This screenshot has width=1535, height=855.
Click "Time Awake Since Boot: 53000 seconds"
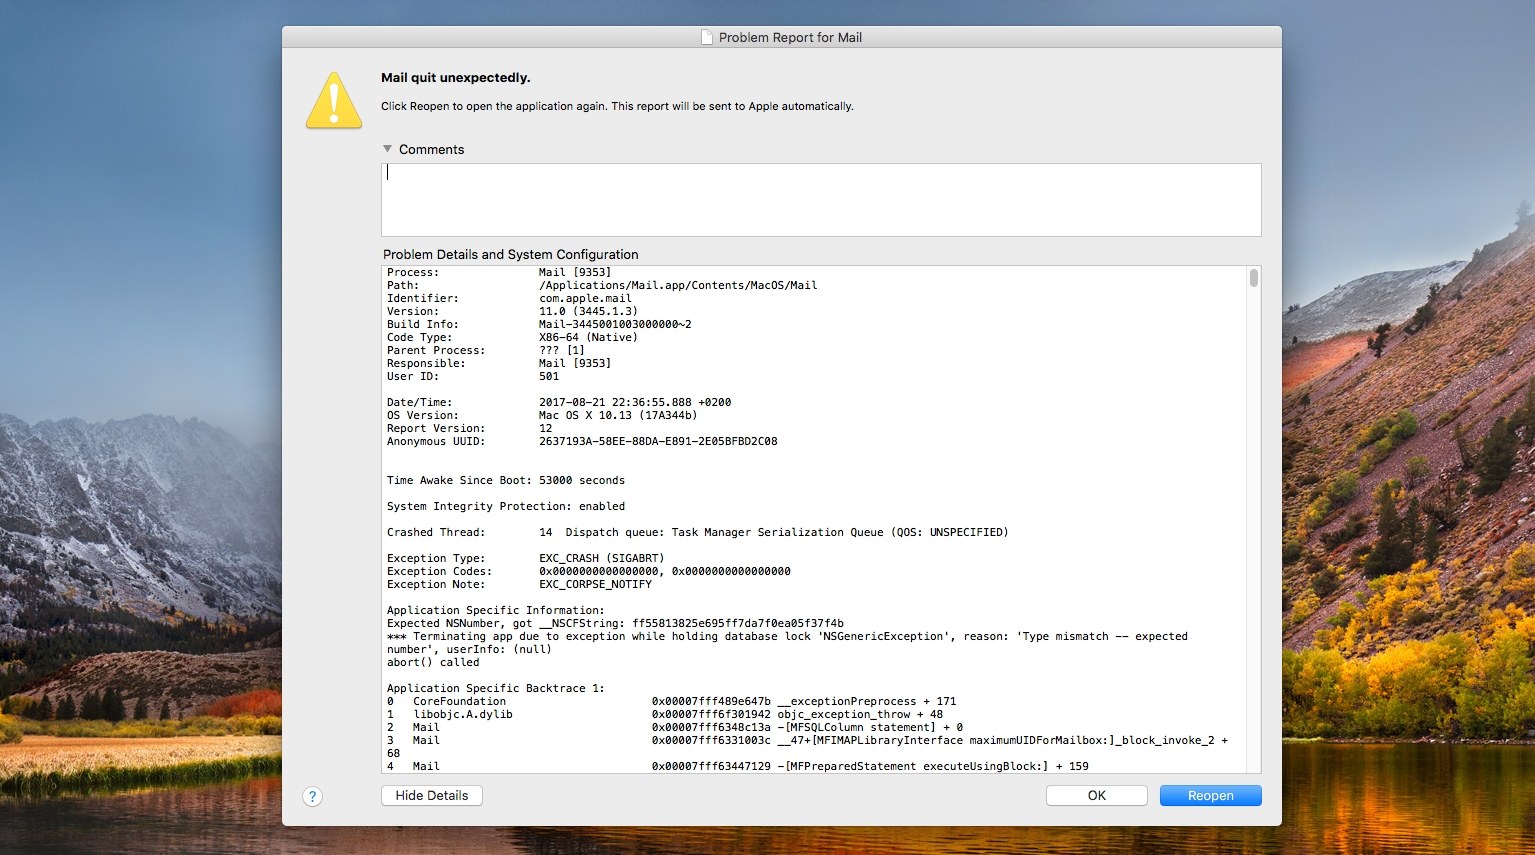tap(506, 480)
